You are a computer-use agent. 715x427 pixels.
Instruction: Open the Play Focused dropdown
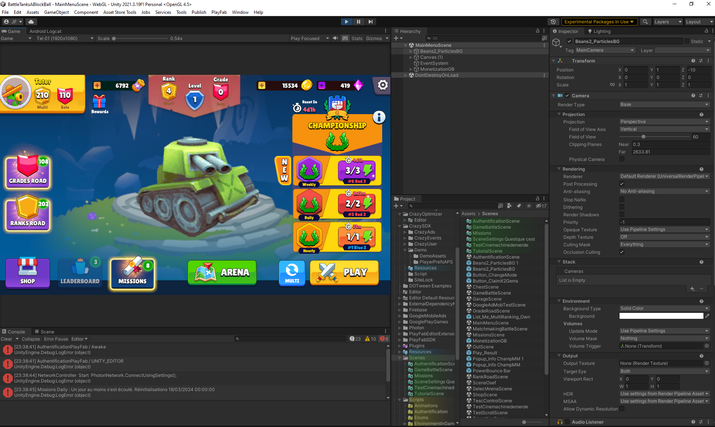point(310,38)
